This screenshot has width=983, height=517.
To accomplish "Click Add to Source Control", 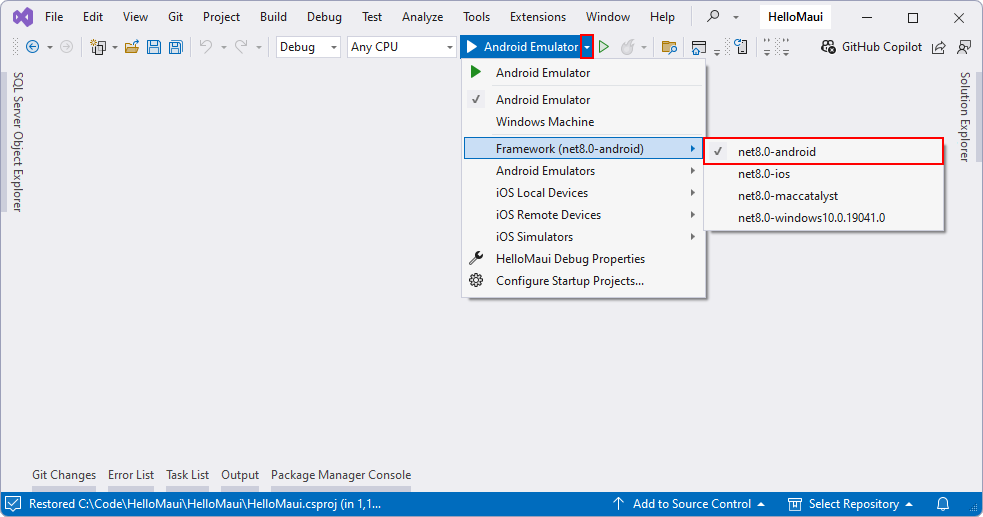I will point(688,504).
